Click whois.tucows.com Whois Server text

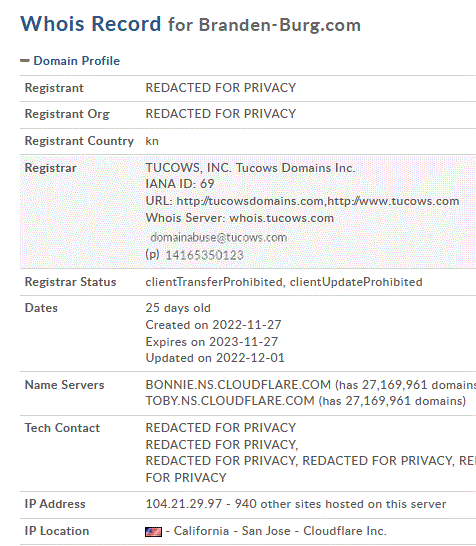(x=281, y=218)
